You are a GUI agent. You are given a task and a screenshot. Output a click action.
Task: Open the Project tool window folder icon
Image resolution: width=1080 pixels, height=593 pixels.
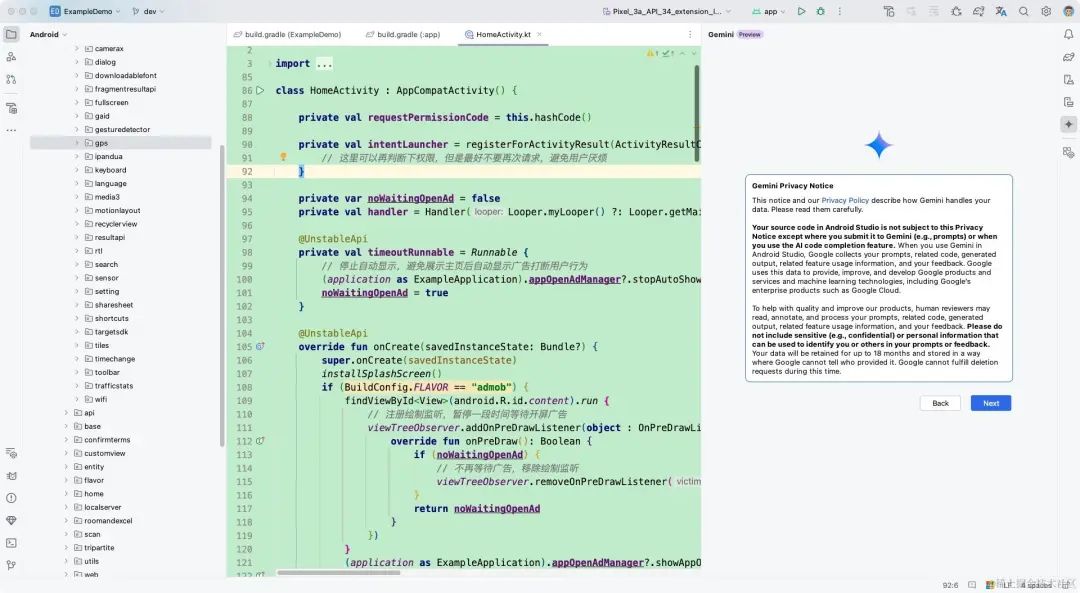click(11, 34)
